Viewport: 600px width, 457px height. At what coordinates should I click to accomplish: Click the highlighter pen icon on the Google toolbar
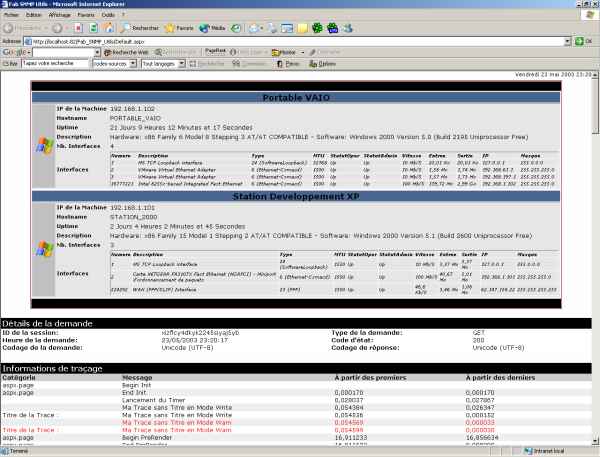pyautogui.click(x=313, y=52)
